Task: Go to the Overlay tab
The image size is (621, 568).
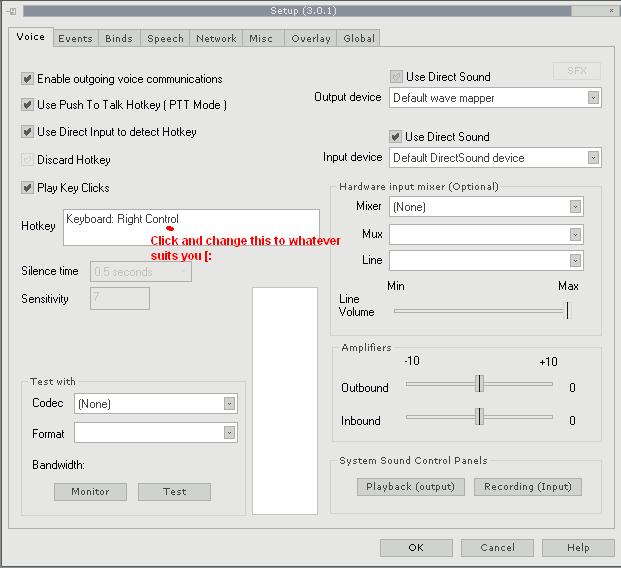Action: (x=311, y=38)
